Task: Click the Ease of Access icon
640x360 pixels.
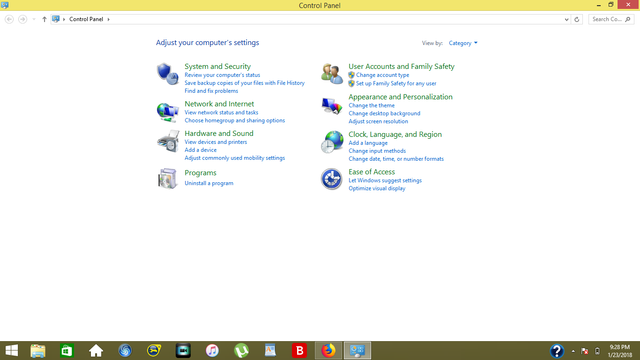Action: point(331,179)
